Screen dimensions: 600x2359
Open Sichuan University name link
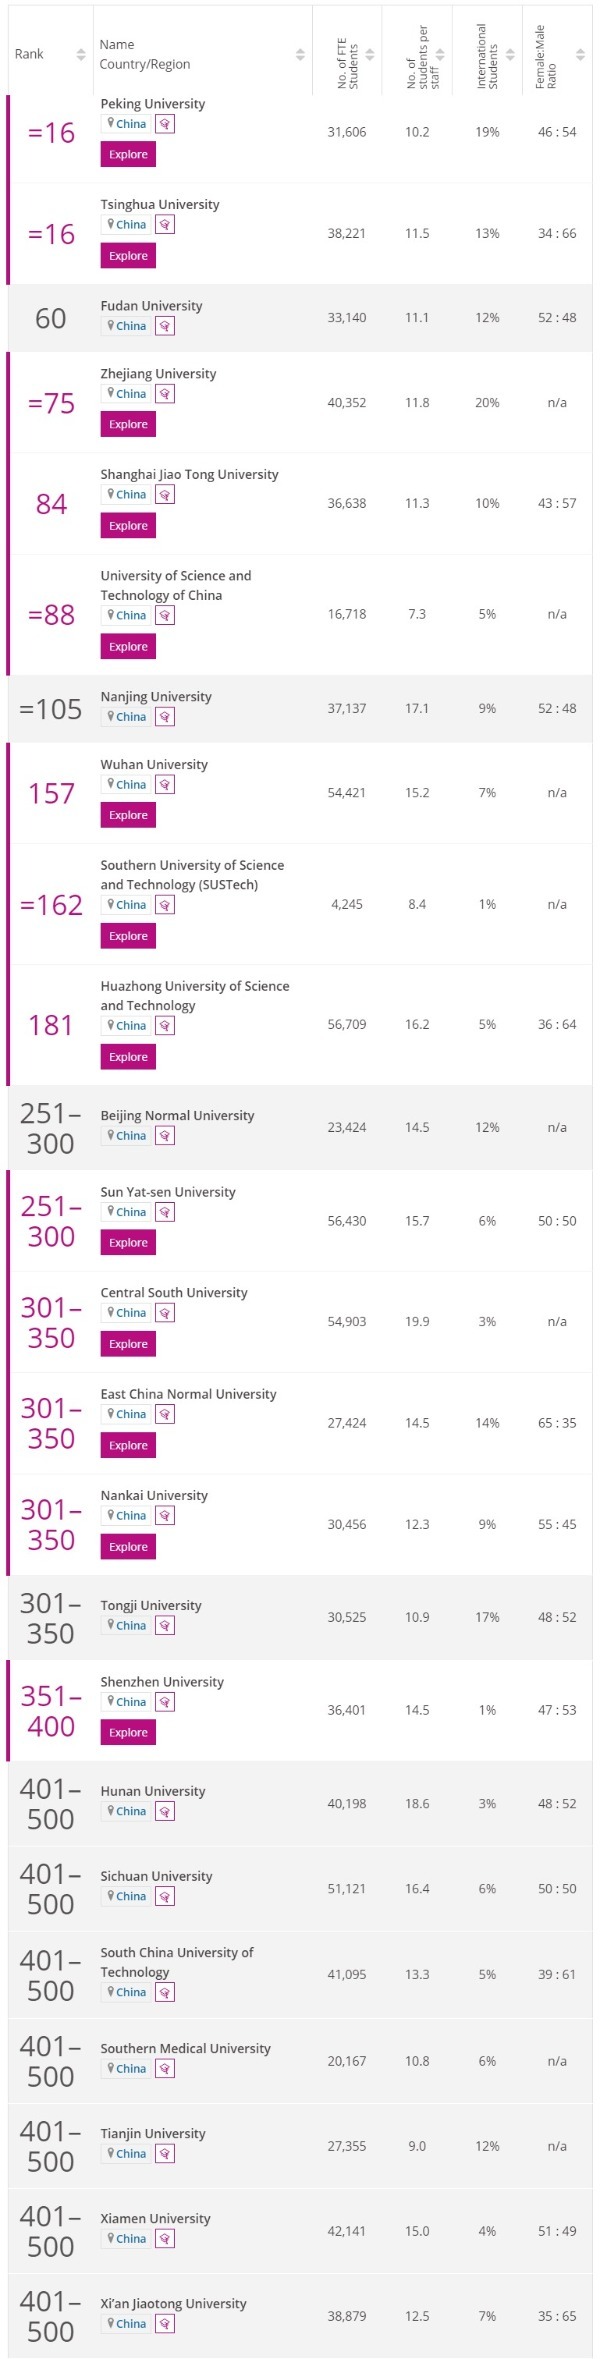pos(156,1877)
